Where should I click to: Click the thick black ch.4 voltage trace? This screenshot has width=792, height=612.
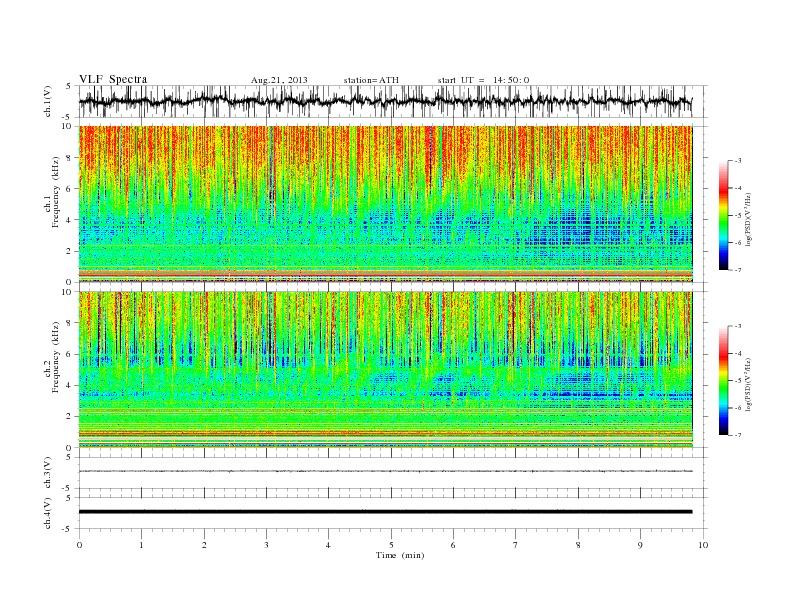pyautogui.click(x=385, y=512)
